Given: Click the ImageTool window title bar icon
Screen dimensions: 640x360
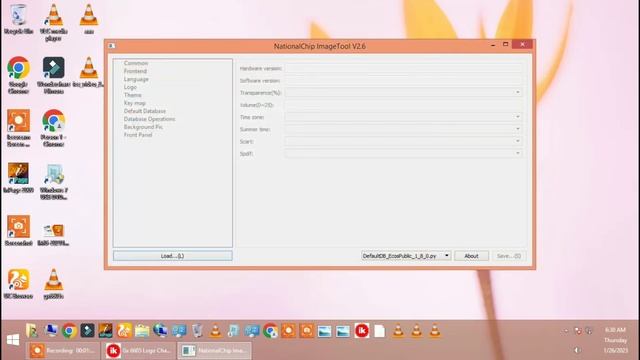Looking at the screenshot, I should coord(112,46).
